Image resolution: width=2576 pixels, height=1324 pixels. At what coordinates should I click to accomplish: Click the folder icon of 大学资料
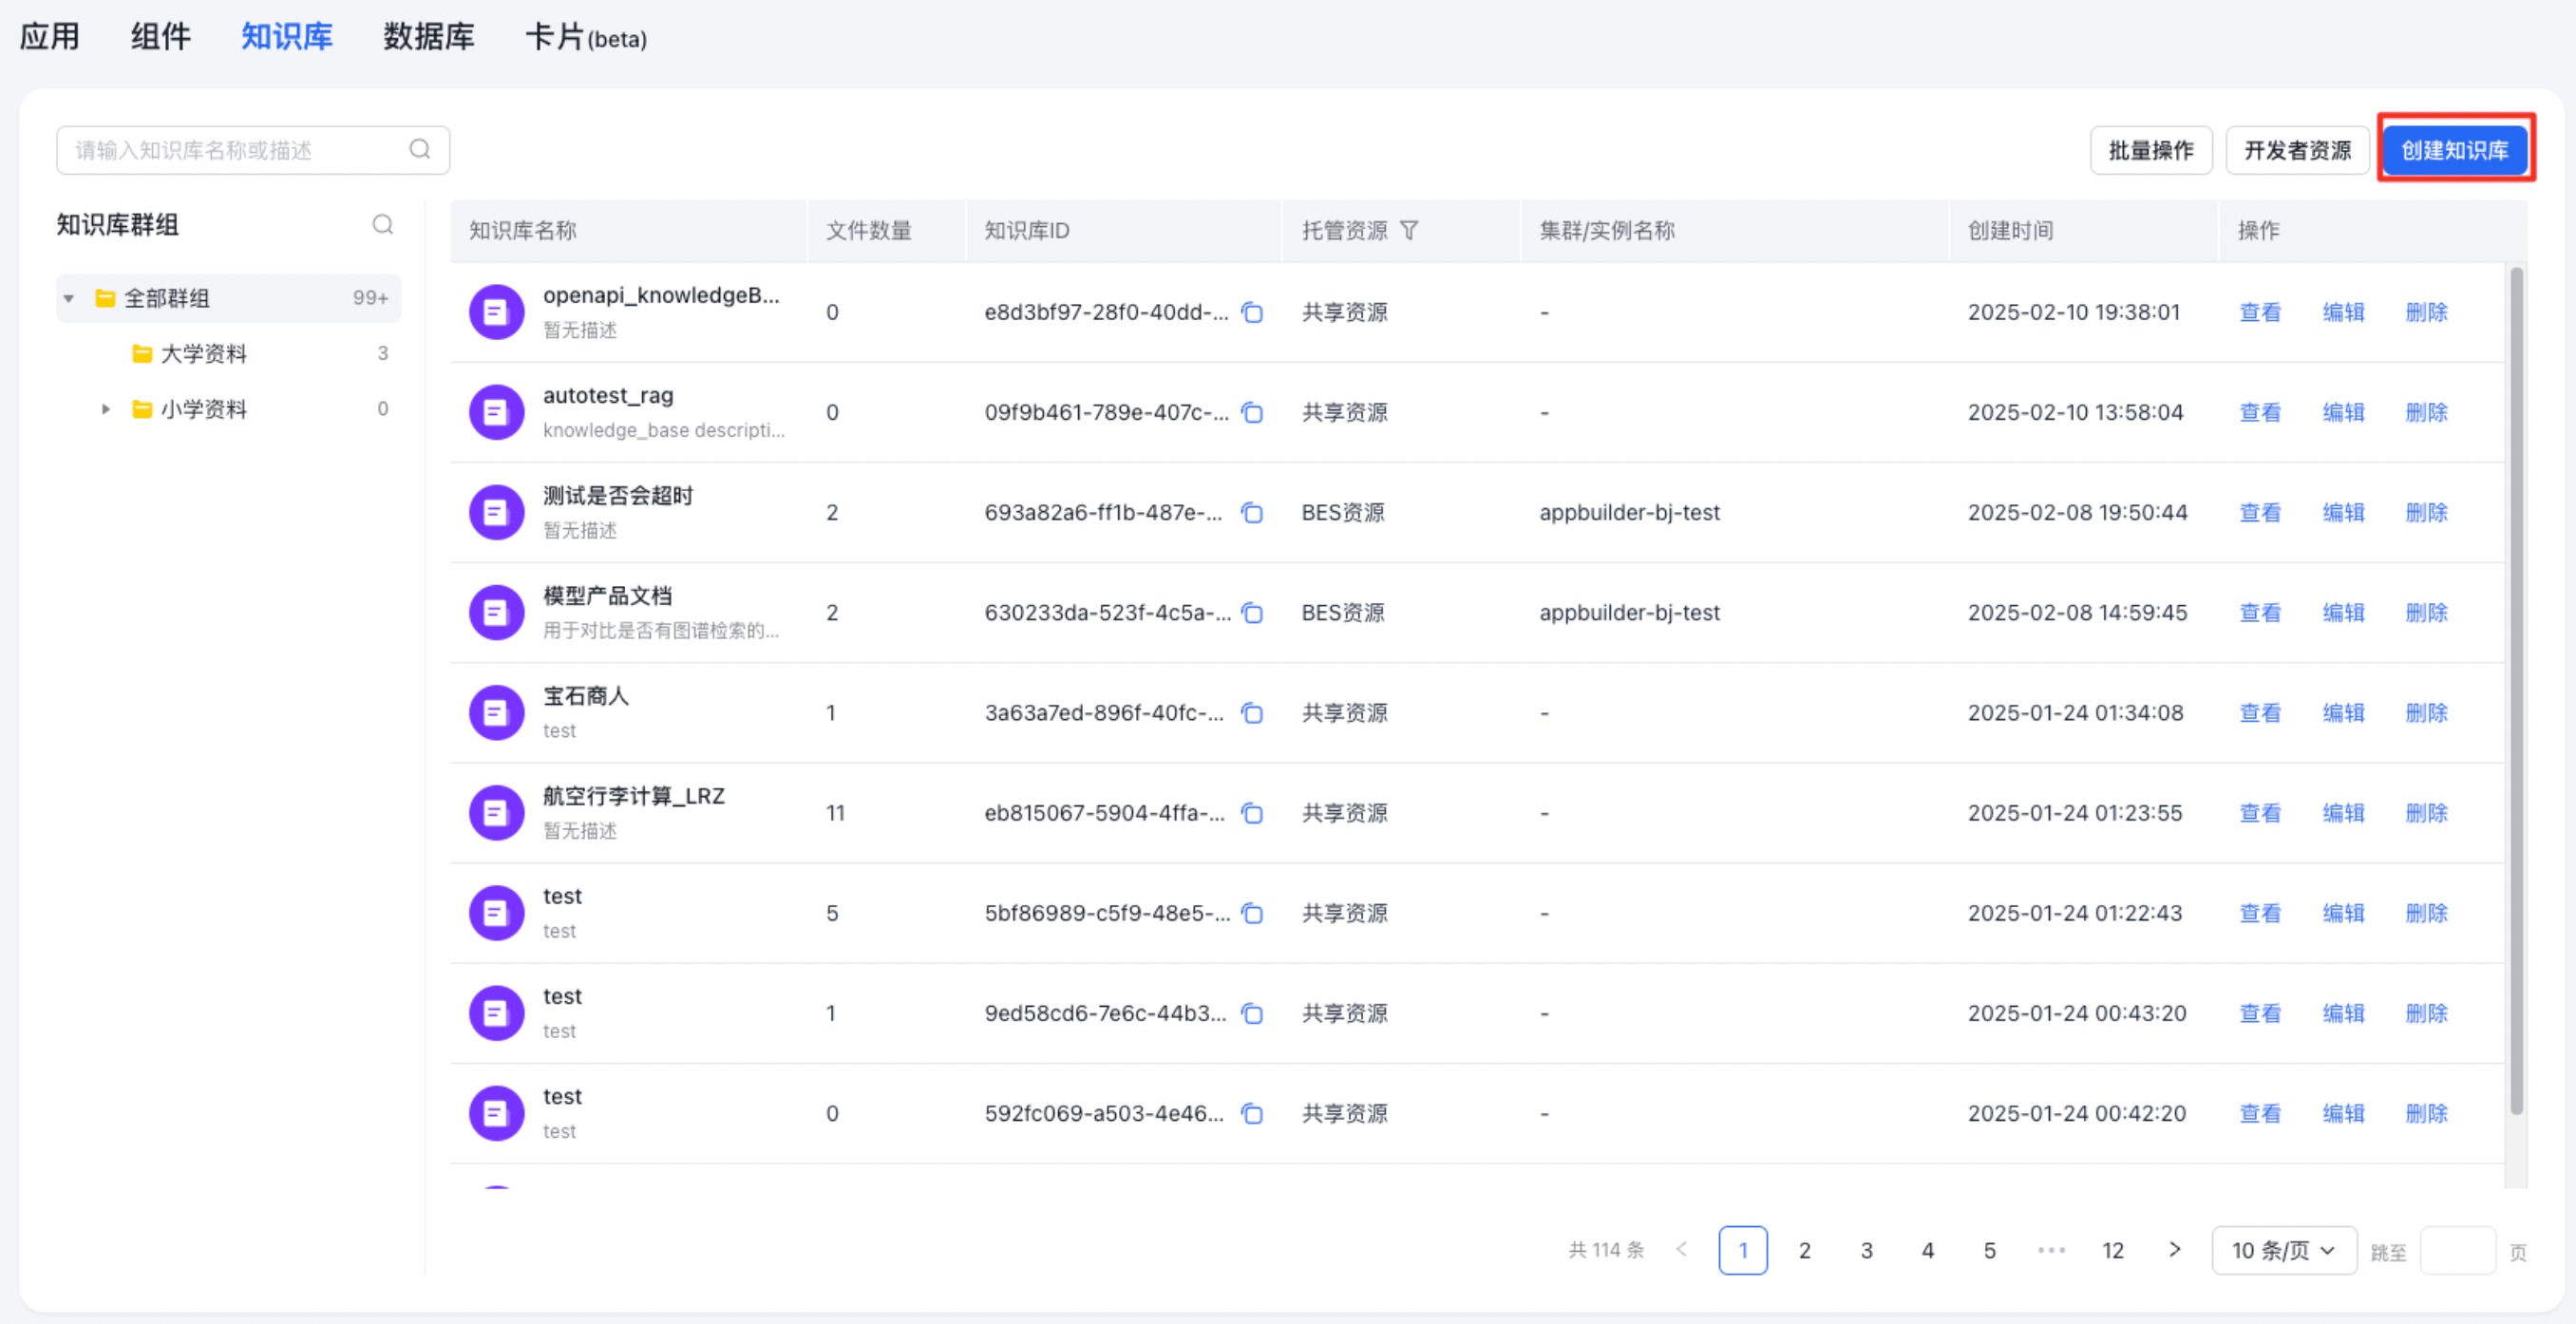[x=142, y=353]
